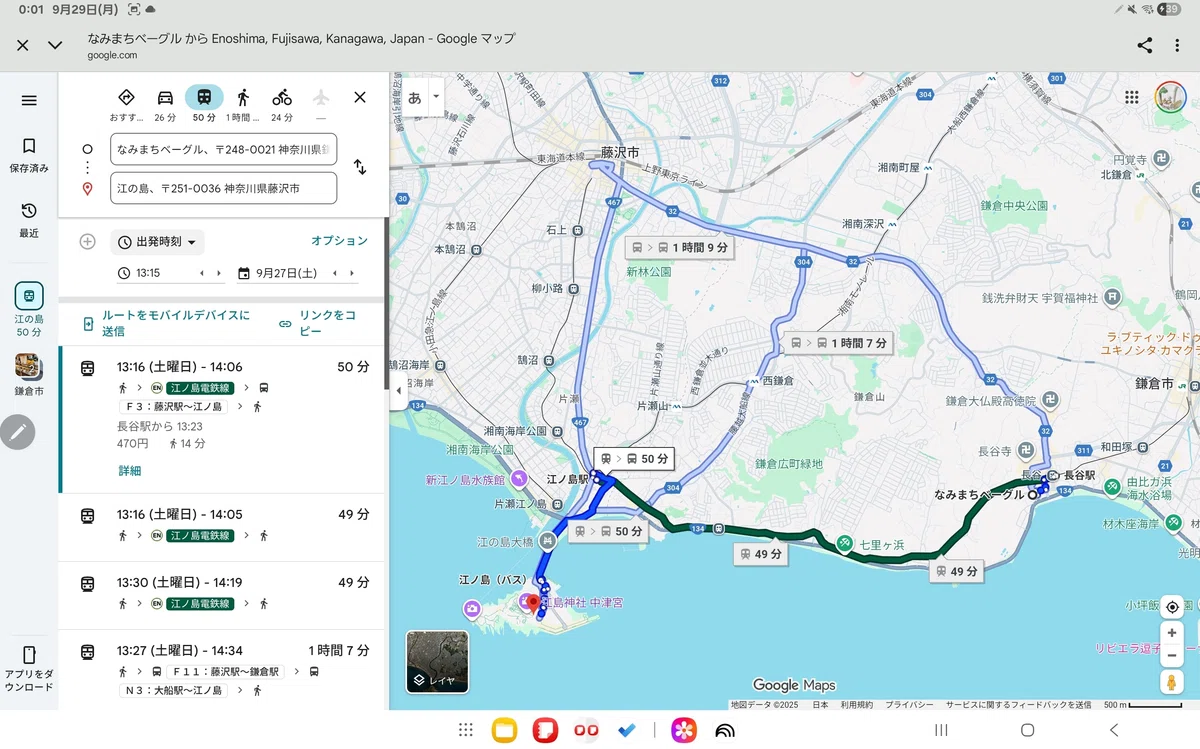Switch to walking mode
The height and width of the screenshot is (749, 1200).
pos(243,104)
